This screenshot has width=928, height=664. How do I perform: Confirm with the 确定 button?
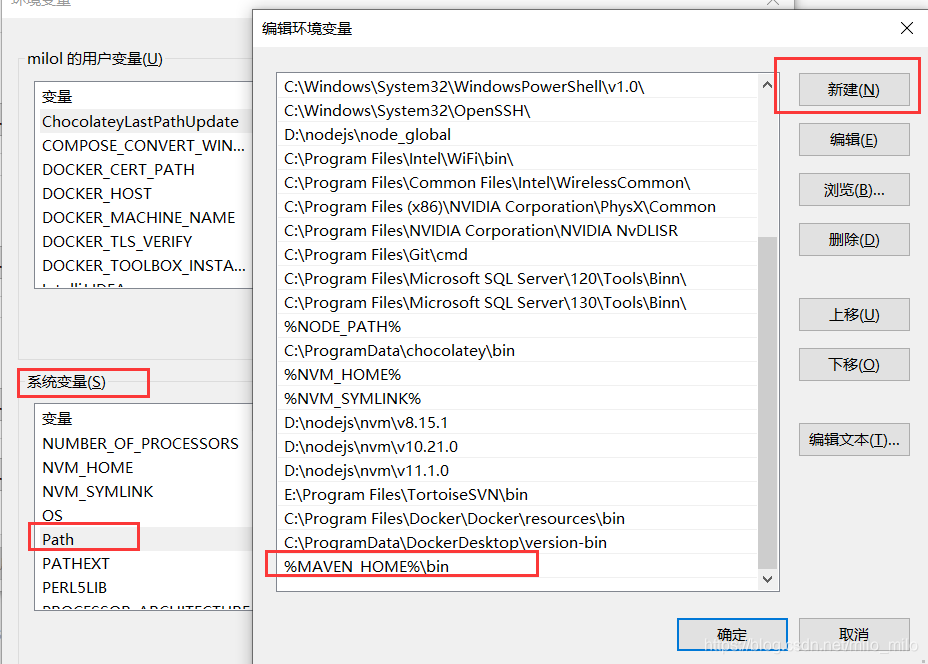pyautogui.click(x=732, y=634)
